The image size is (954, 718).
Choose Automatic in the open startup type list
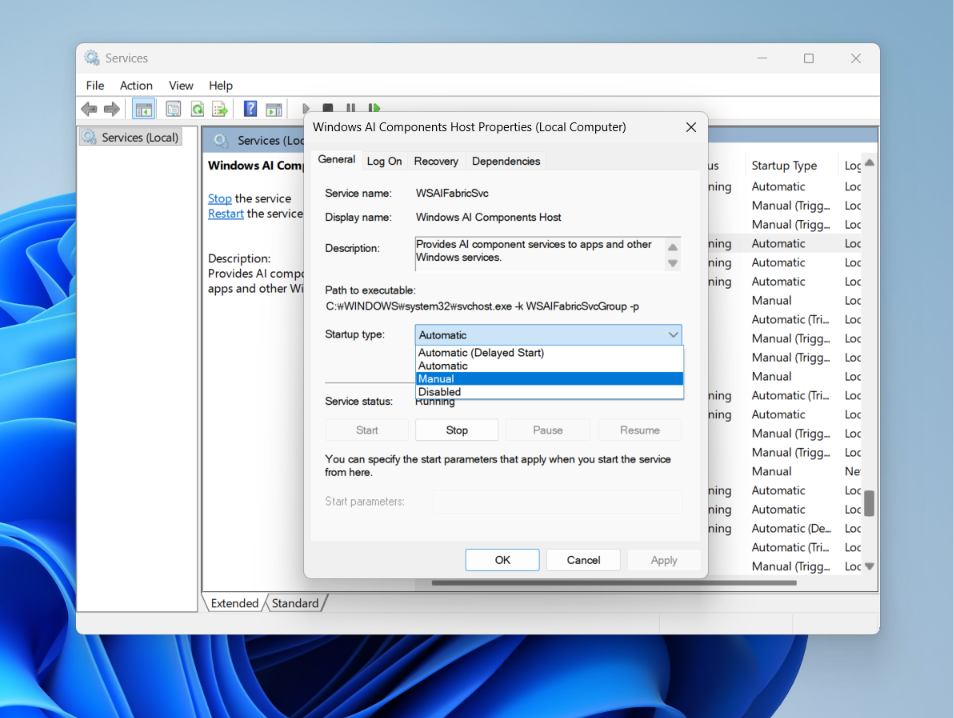(x=549, y=366)
